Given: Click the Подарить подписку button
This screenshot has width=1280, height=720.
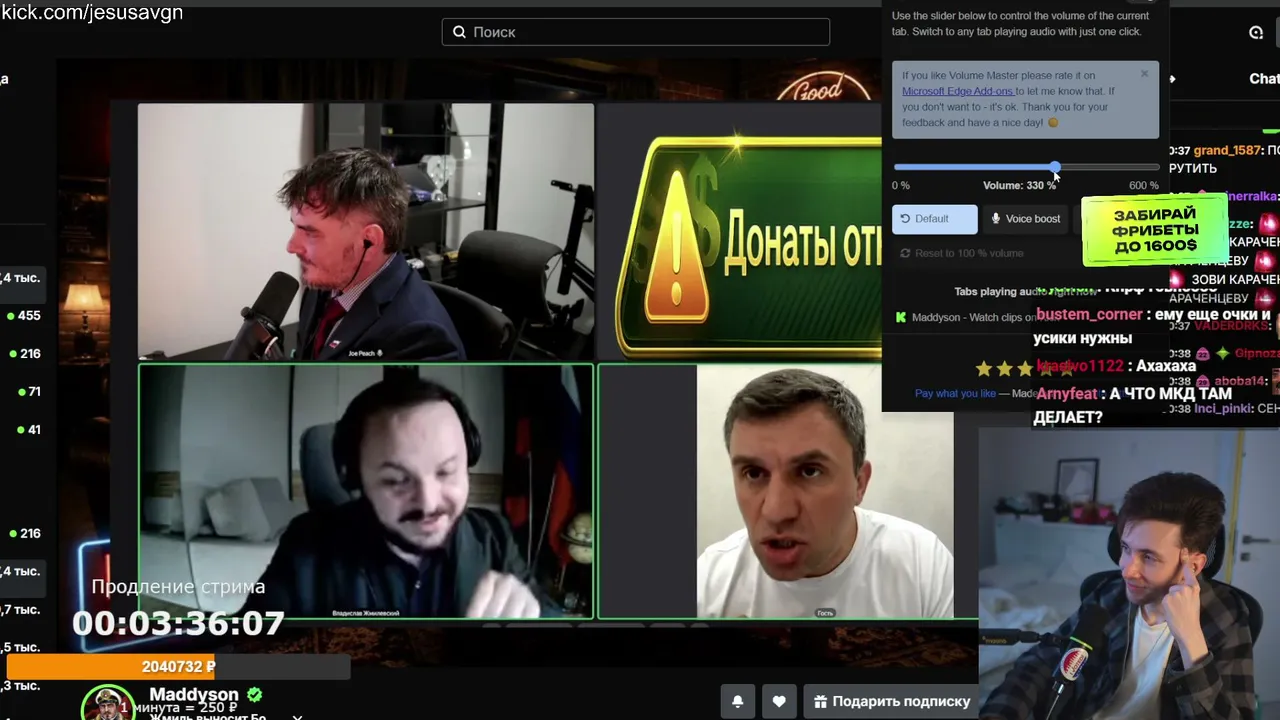Looking at the screenshot, I should (x=892, y=702).
